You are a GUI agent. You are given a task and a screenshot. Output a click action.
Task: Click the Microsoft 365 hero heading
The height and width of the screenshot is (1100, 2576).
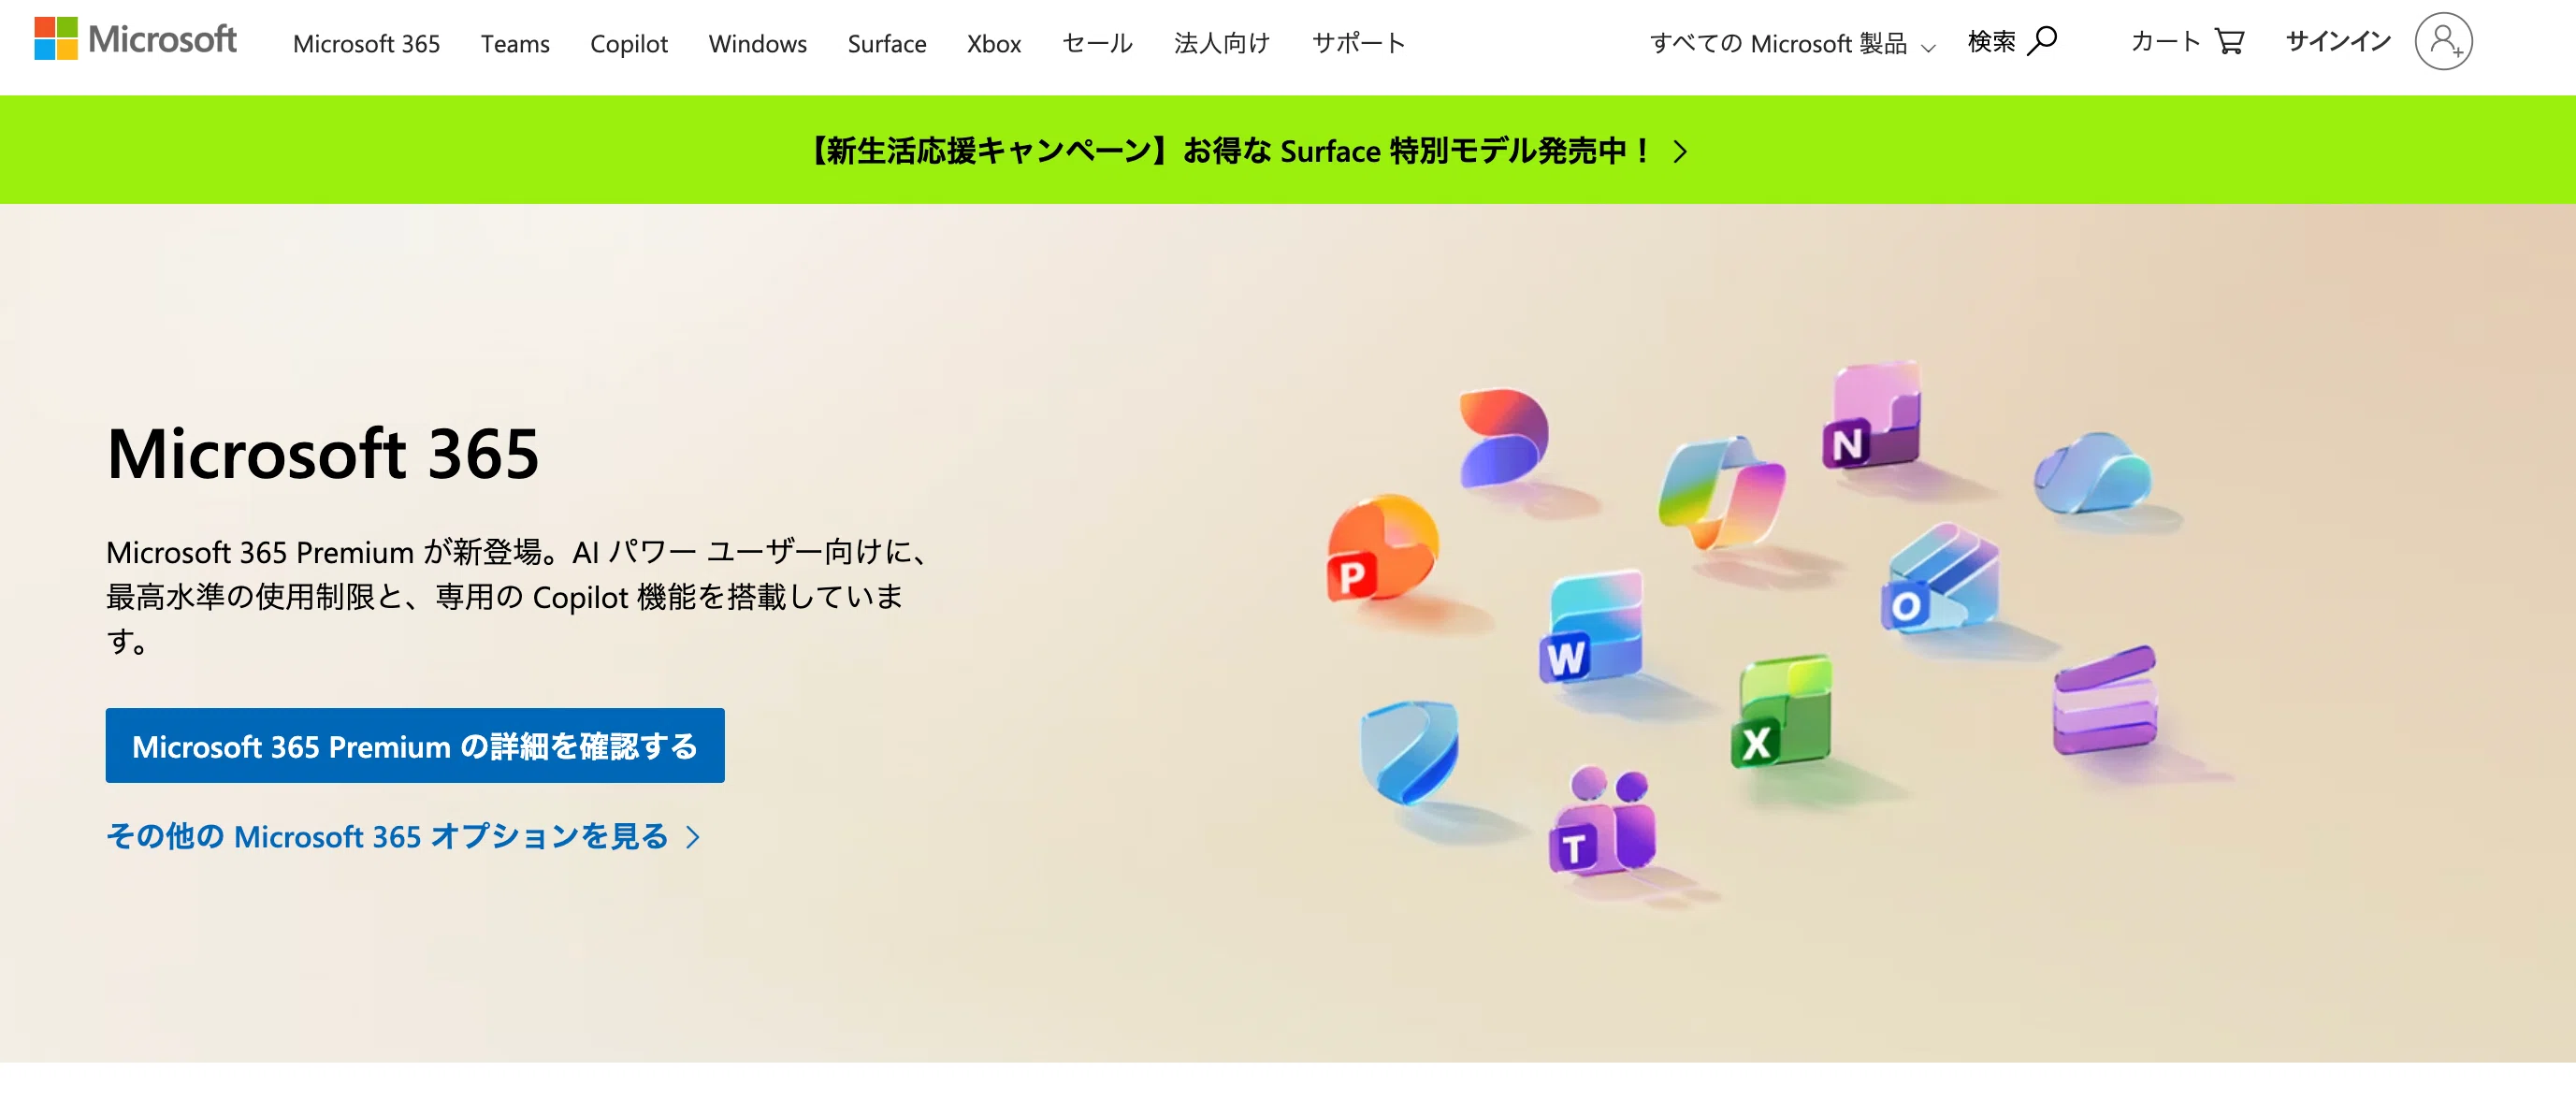[323, 453]
